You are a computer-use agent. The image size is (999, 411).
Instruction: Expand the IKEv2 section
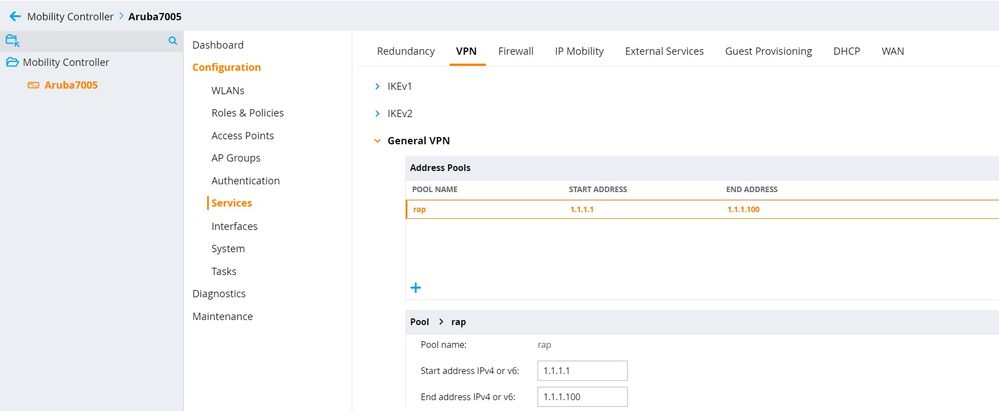click(378, 113)
